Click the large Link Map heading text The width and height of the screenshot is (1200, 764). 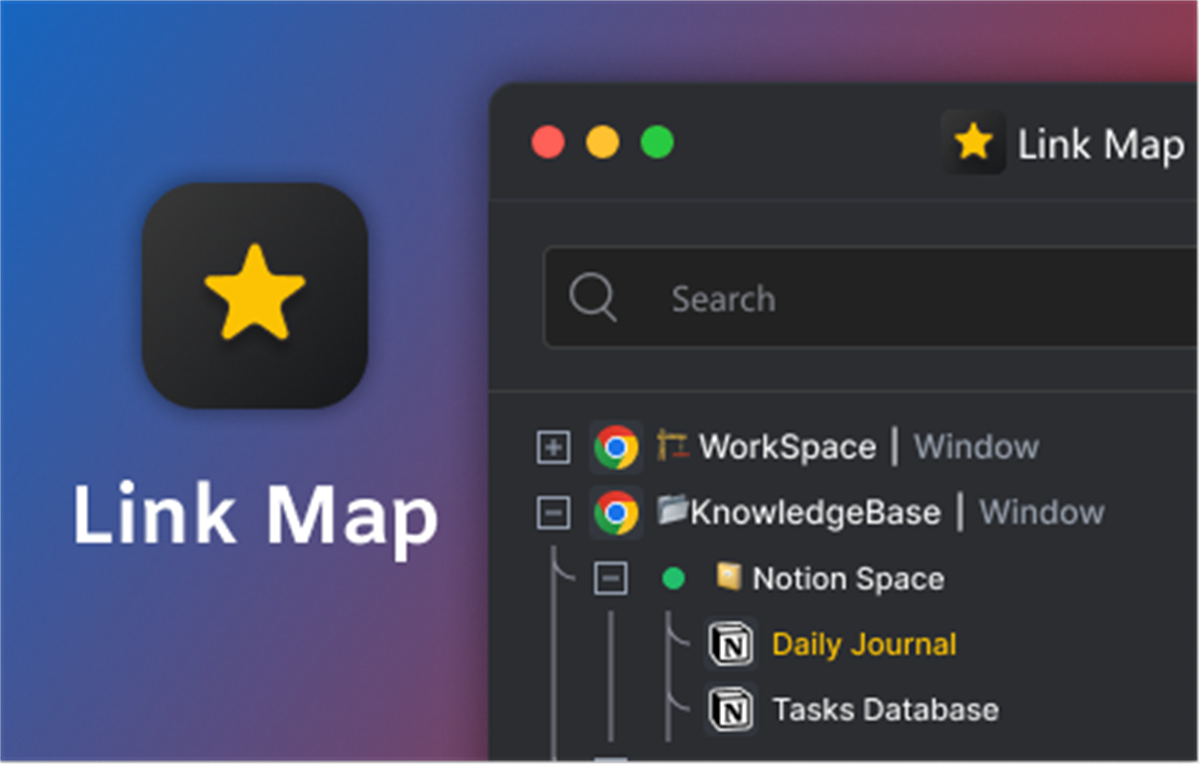point(255,517)
